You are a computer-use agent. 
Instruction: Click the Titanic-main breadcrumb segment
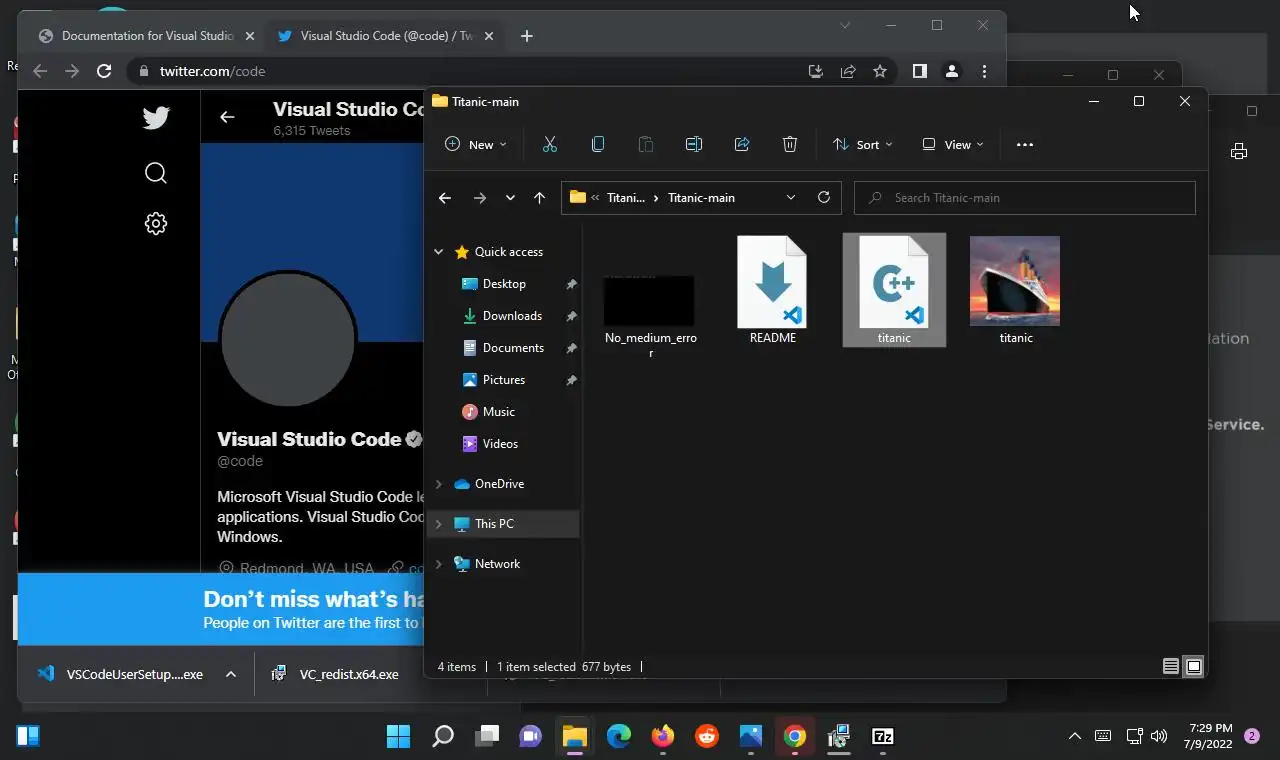(701, 198)
